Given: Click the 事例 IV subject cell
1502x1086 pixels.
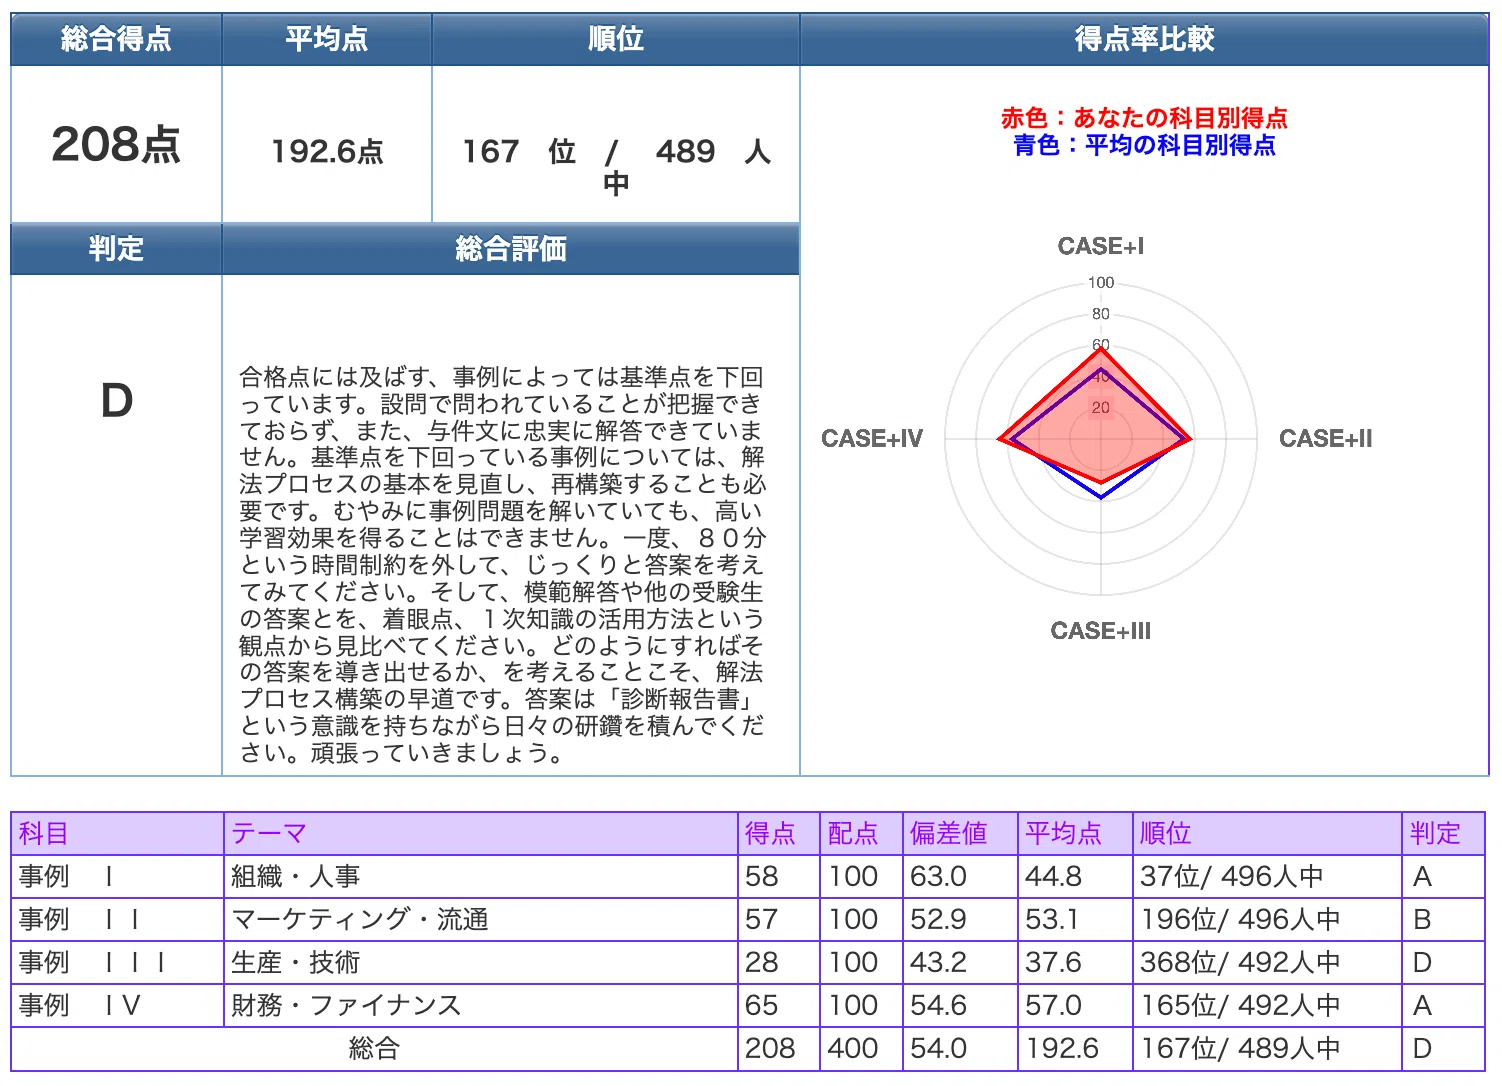Looking at the screenshot, I should (117, 1005).
